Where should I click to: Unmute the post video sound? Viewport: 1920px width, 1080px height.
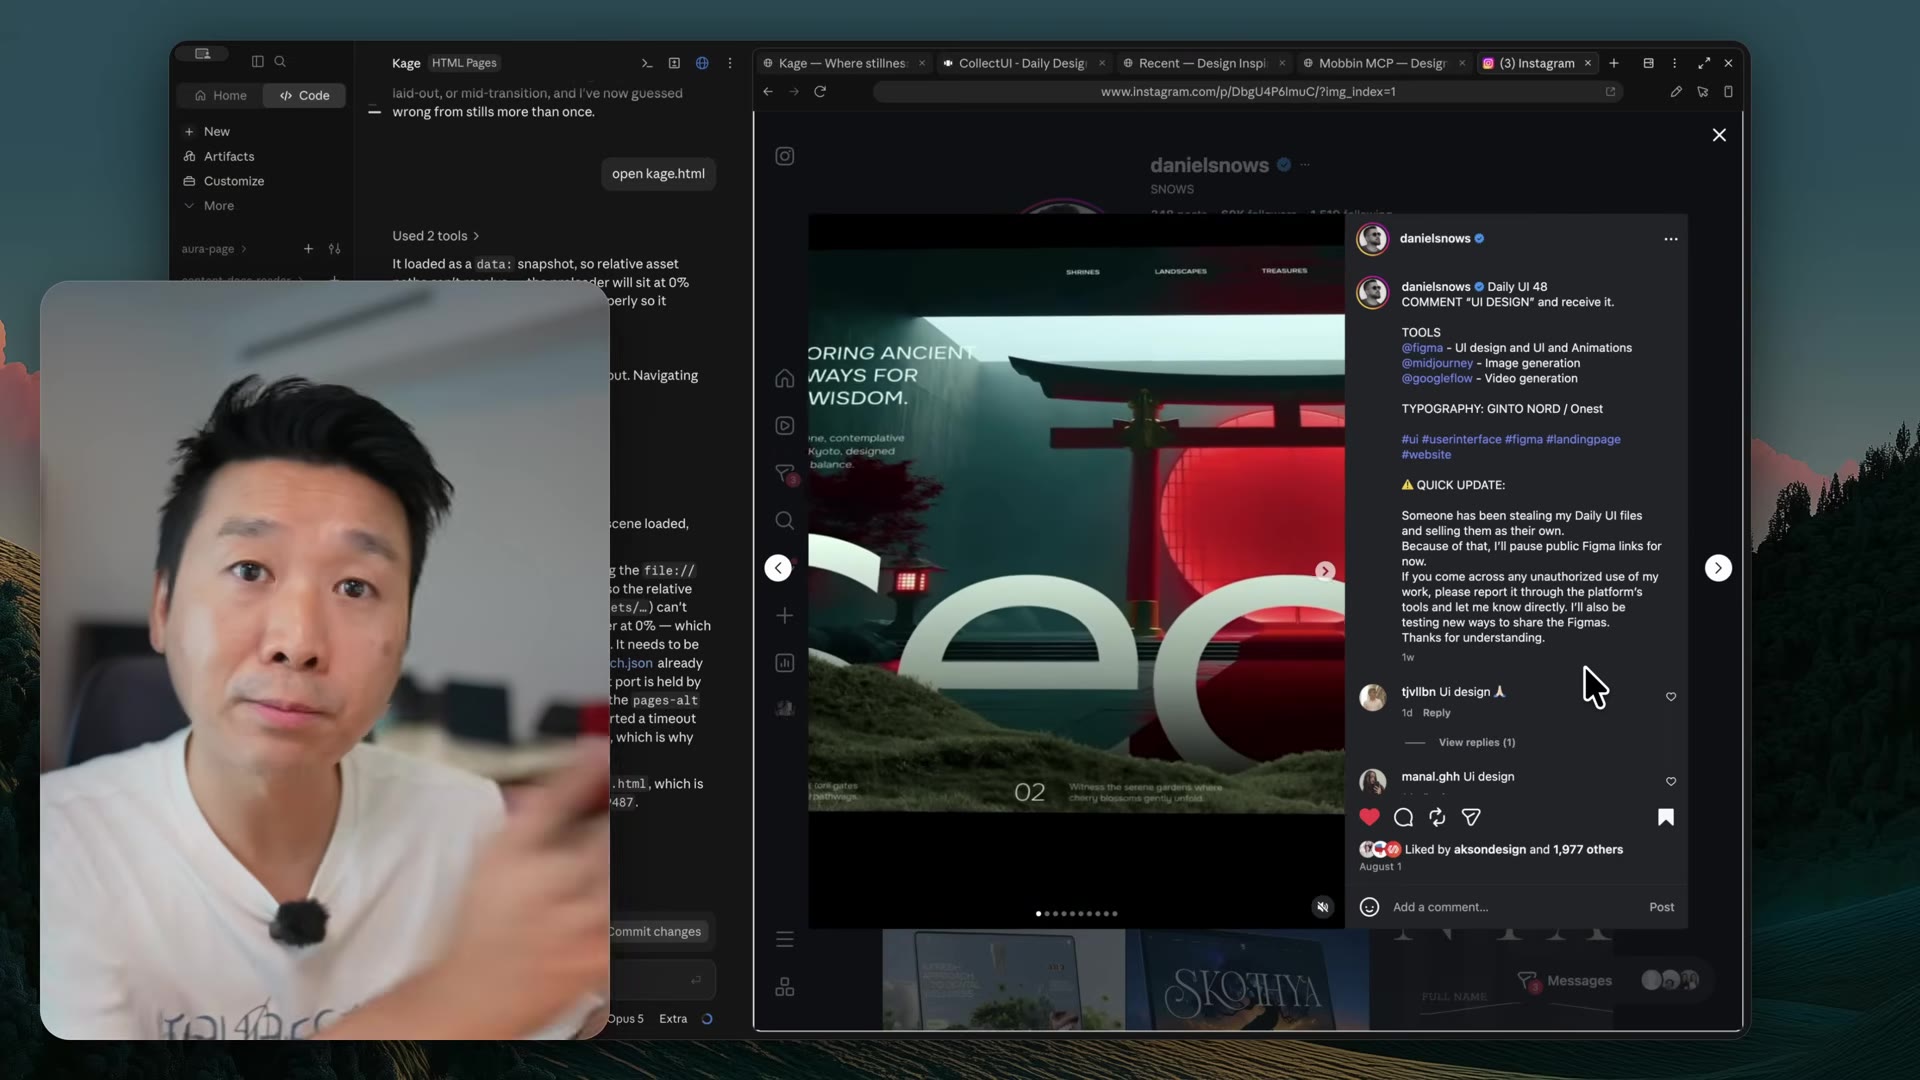coord(1322,907)
